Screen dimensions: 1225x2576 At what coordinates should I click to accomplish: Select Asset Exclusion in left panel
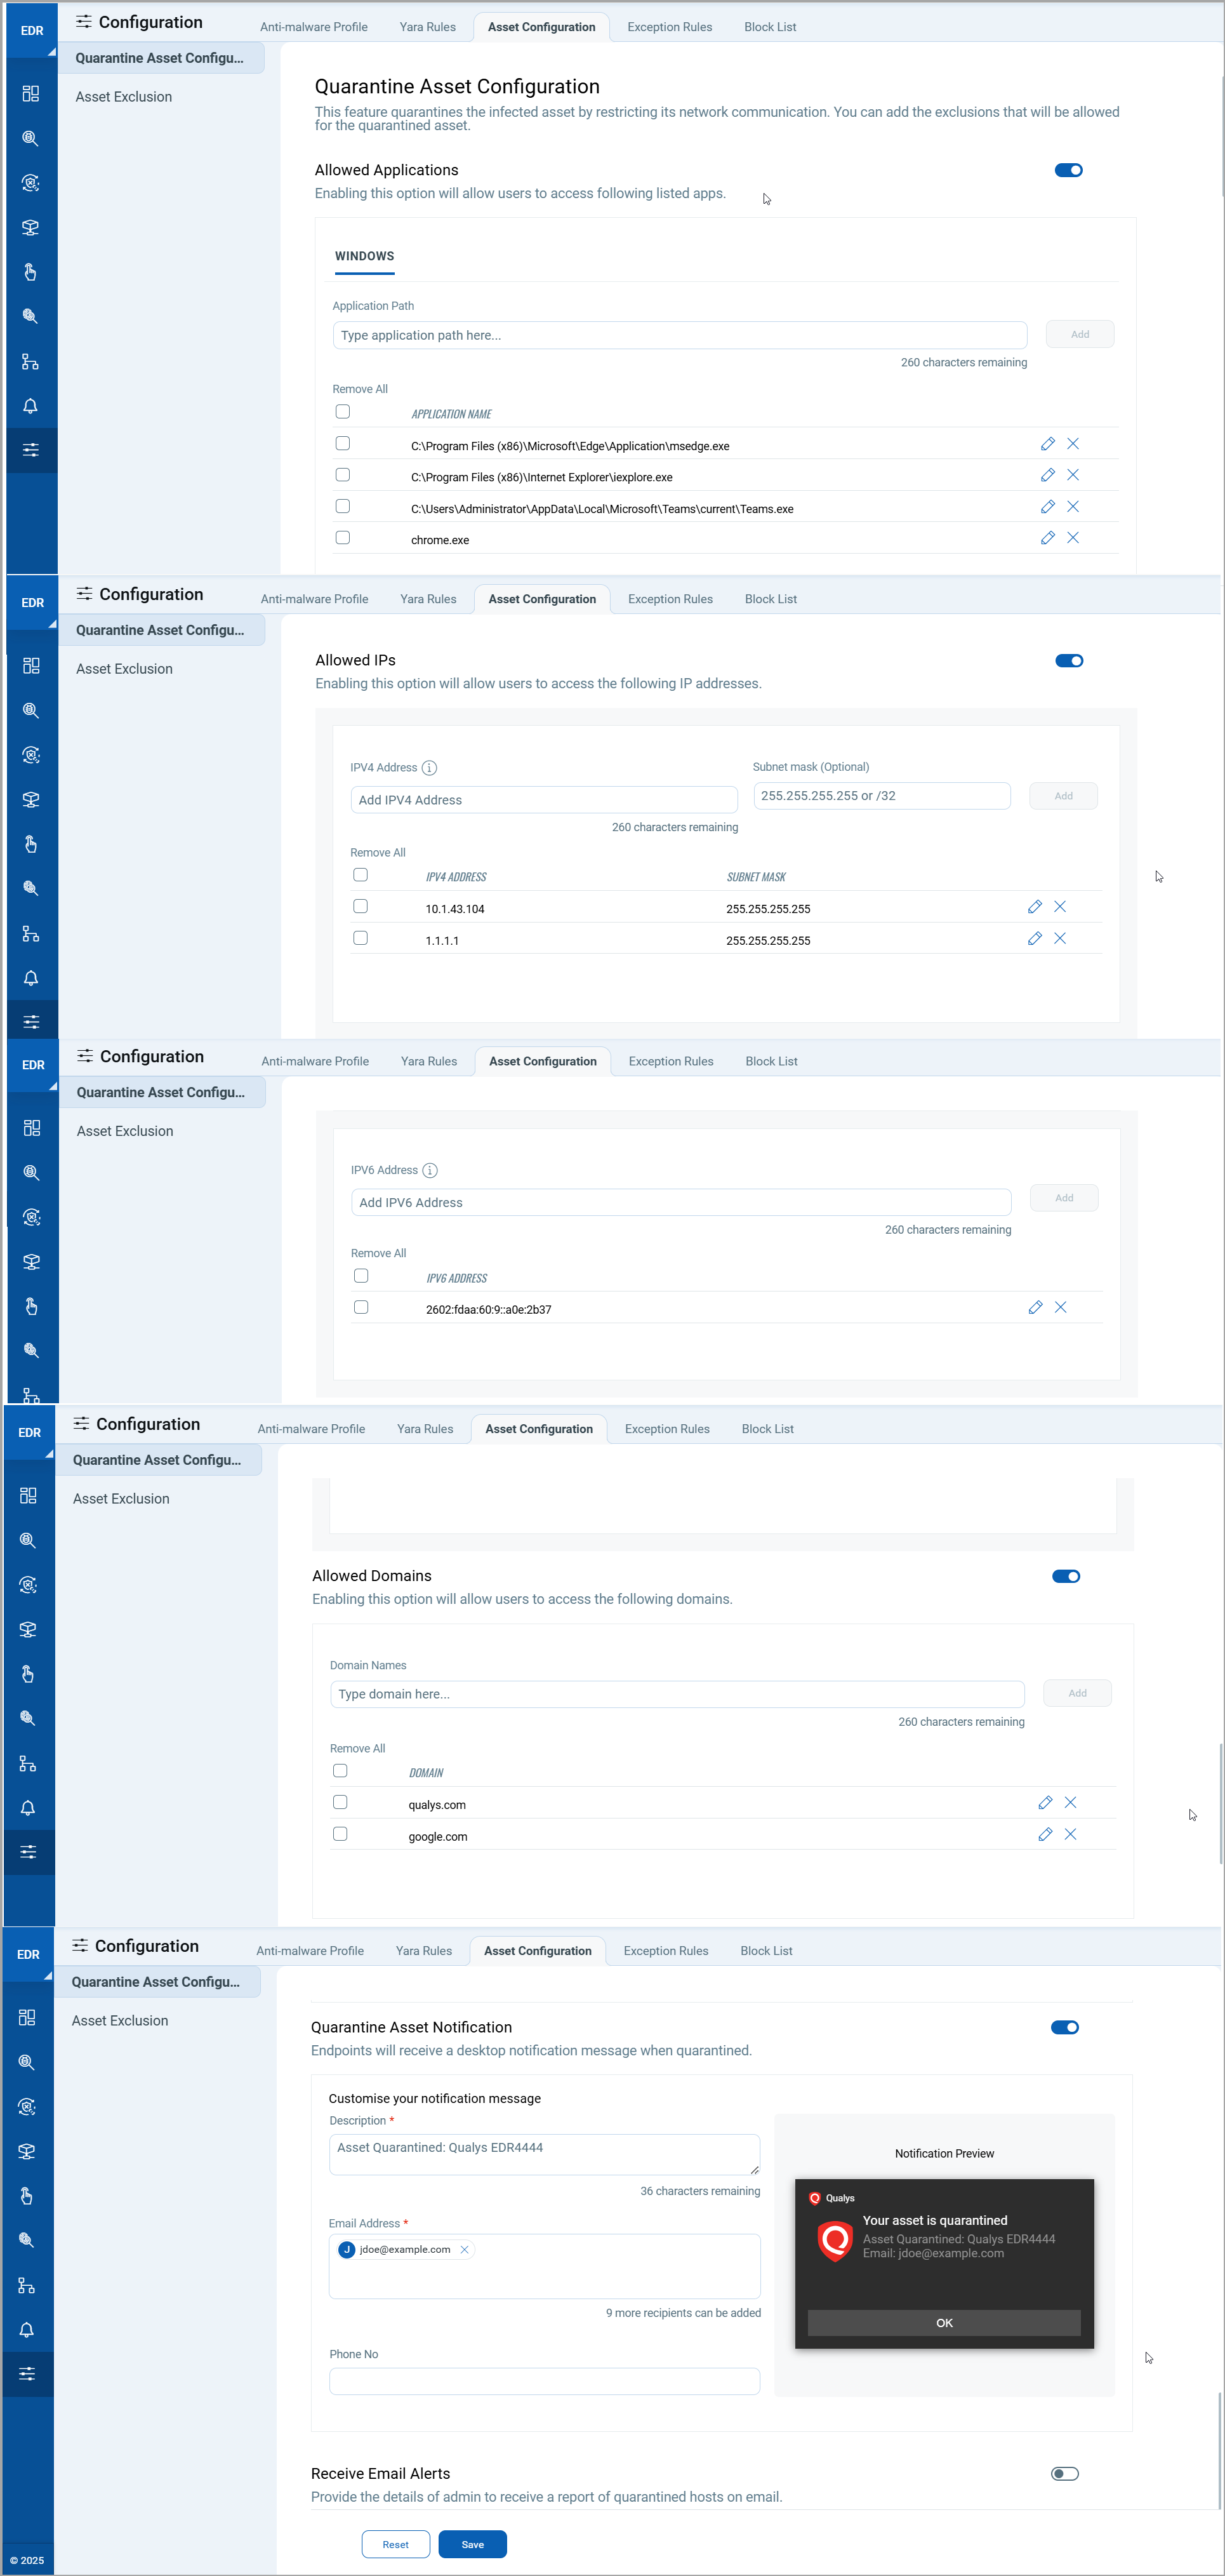(124, 97)
